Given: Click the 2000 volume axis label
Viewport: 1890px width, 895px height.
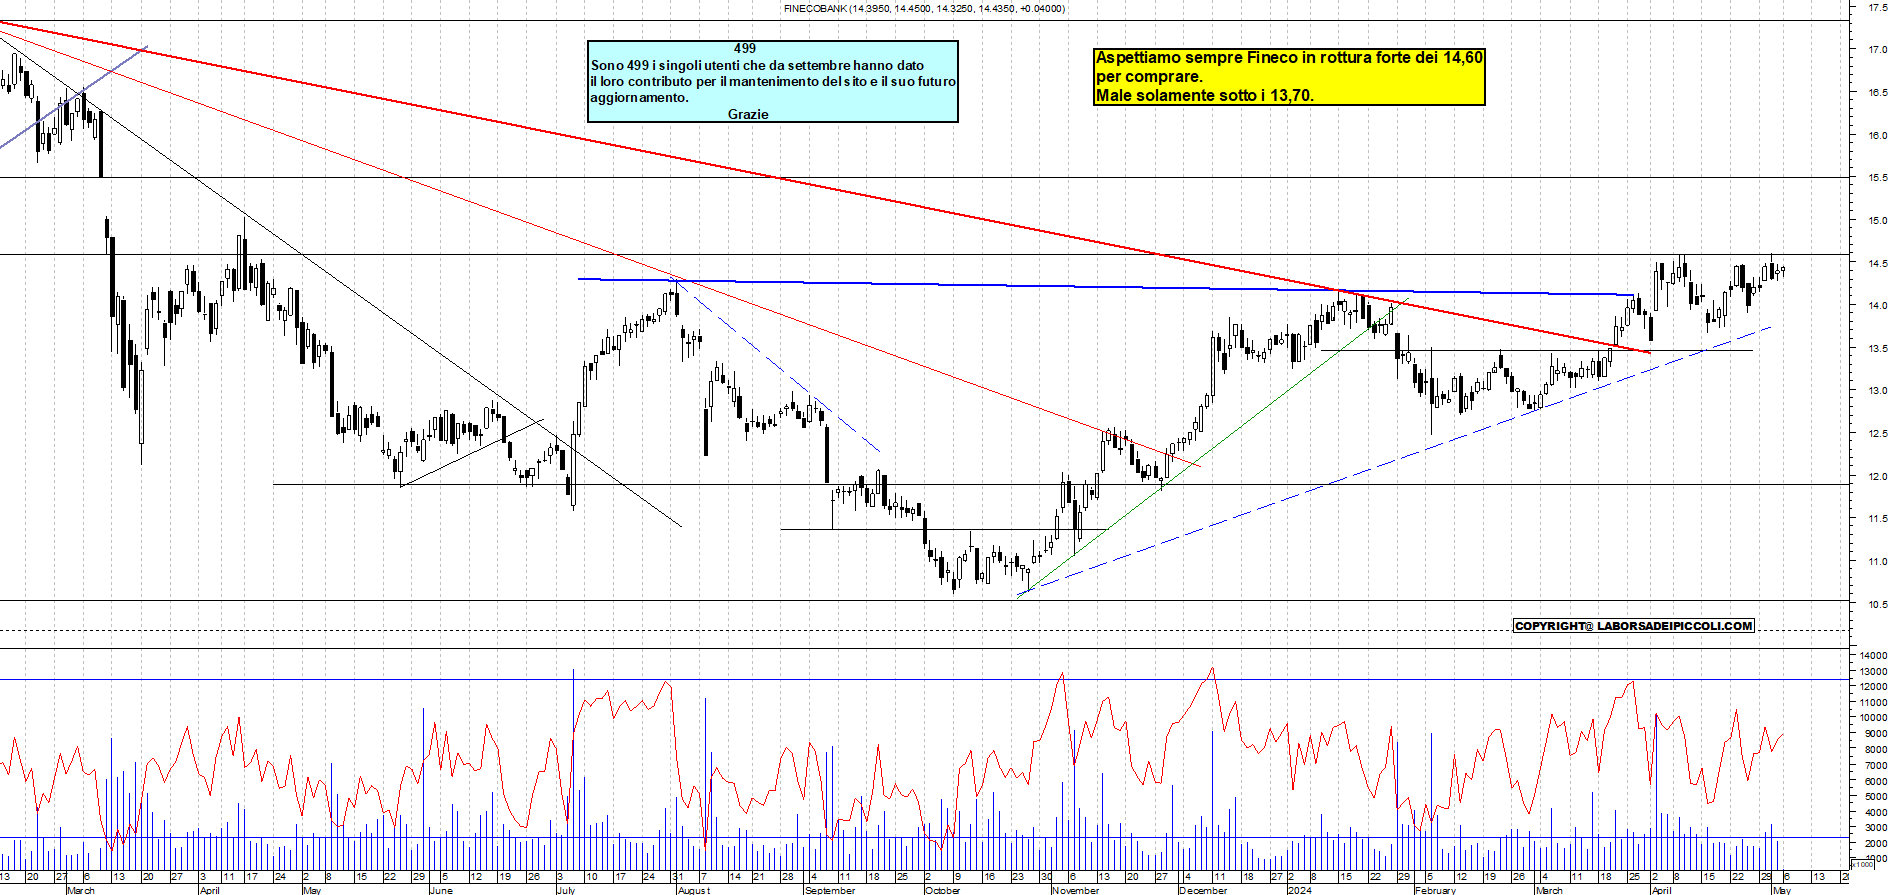Looking at the screenshot, I should point(1875,843).
